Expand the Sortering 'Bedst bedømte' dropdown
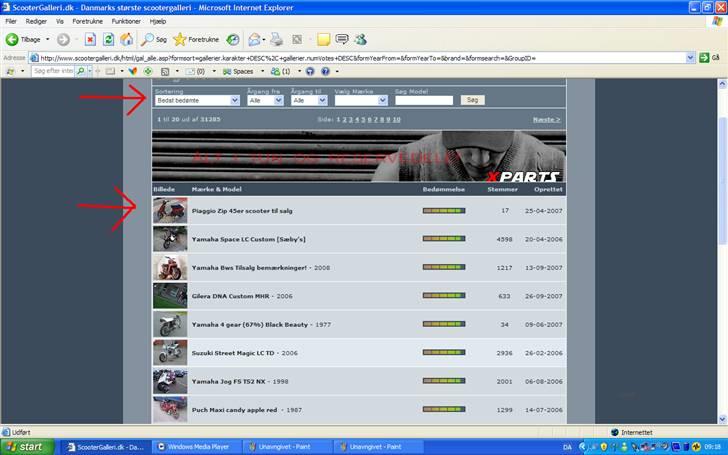728x455 pixels. [x=197, y=101]
